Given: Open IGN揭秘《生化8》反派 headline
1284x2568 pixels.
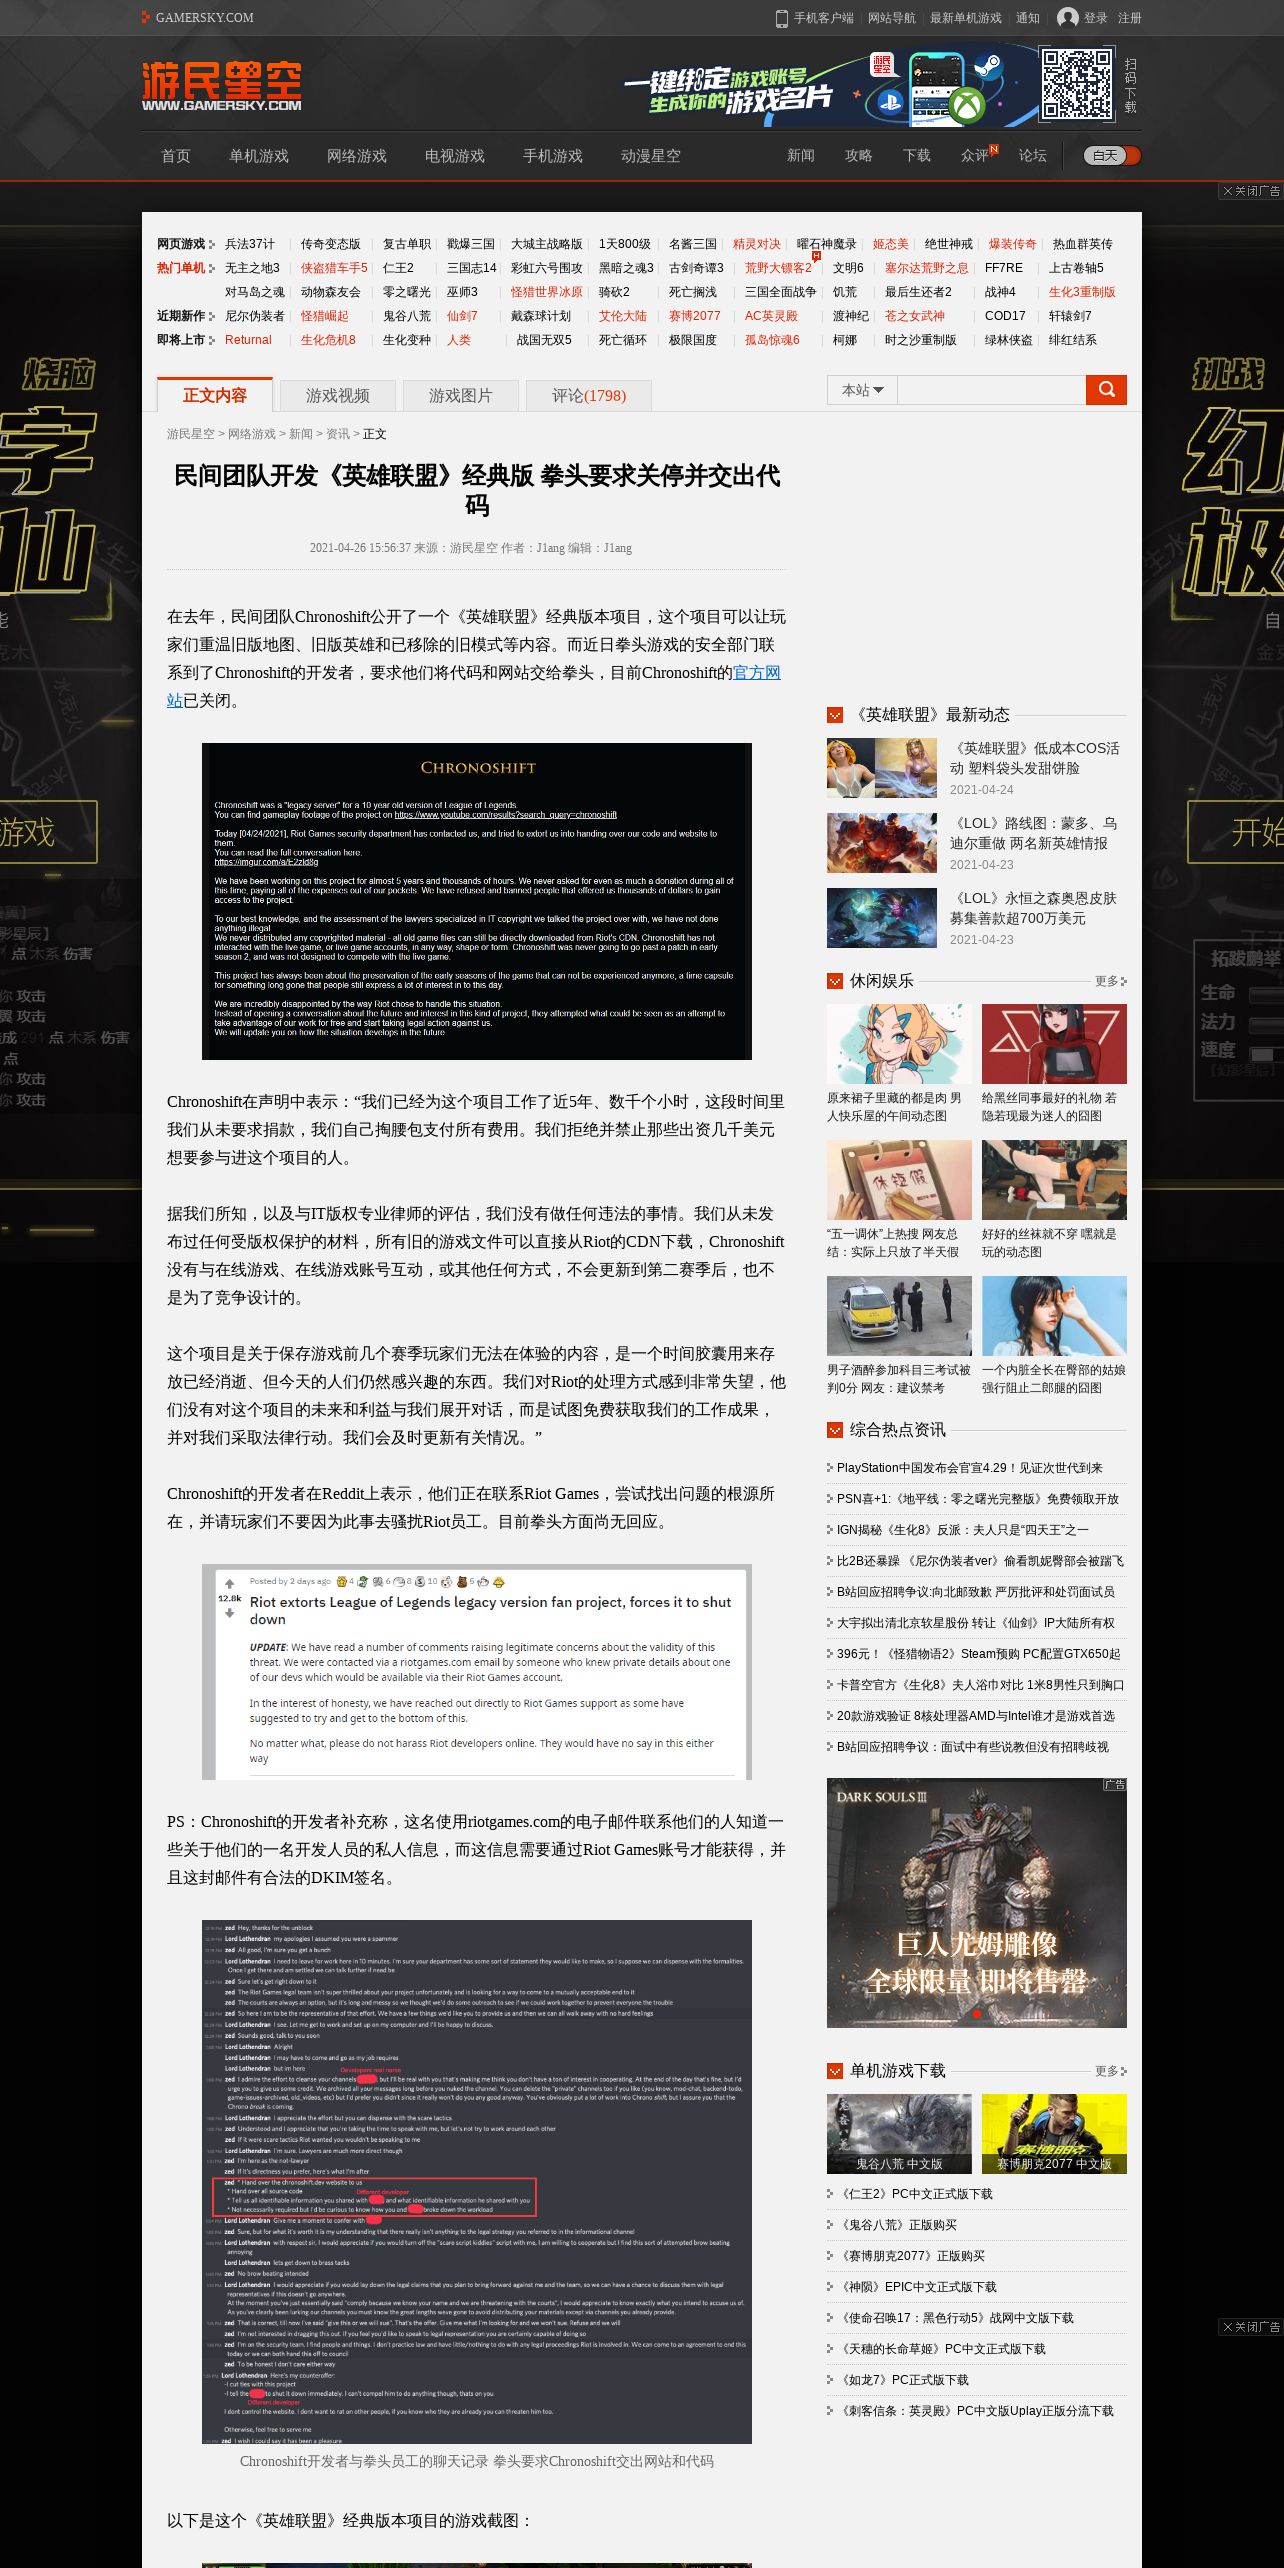Looking at the screenshot, I should [963, 1530].
